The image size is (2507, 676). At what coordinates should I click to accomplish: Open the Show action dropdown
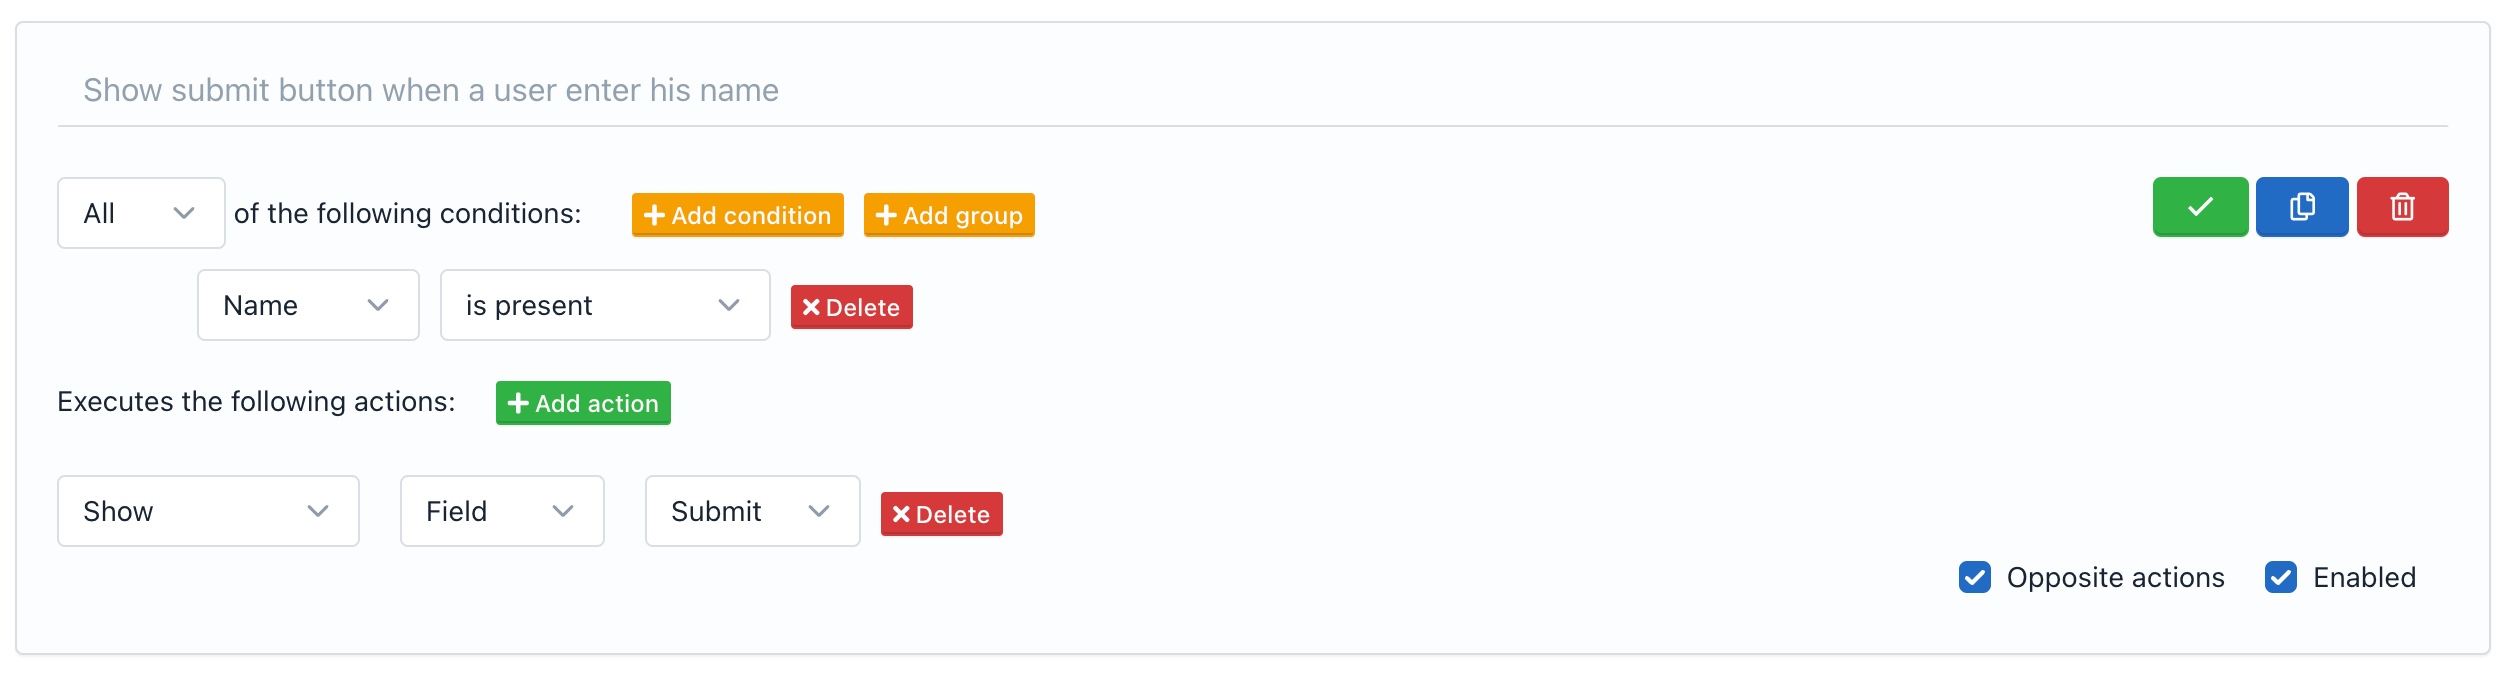(207, 511)
